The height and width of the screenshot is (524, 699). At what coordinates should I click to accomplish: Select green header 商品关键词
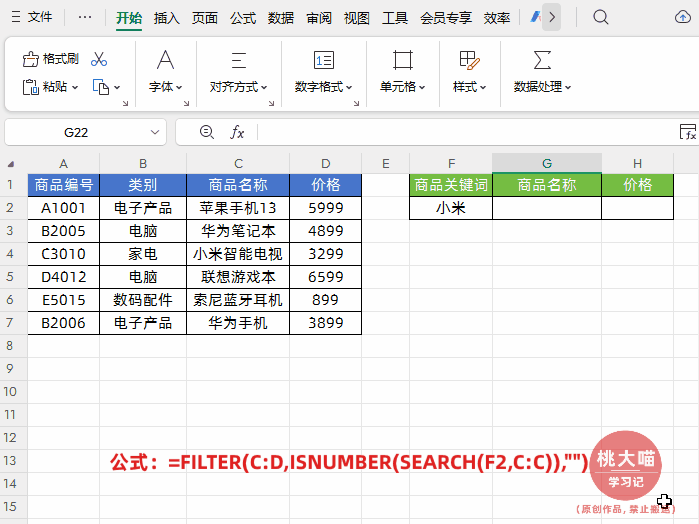(451, 185)
